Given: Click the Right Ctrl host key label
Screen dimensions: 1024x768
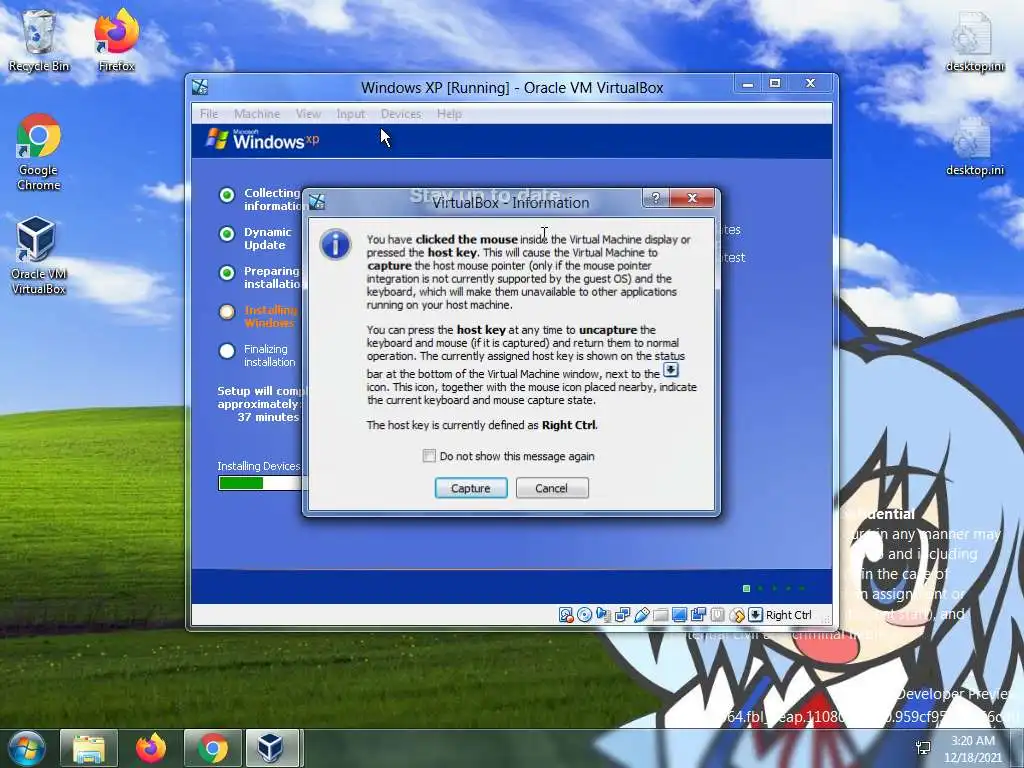Looking at the screenshot, I should [788, 615].
